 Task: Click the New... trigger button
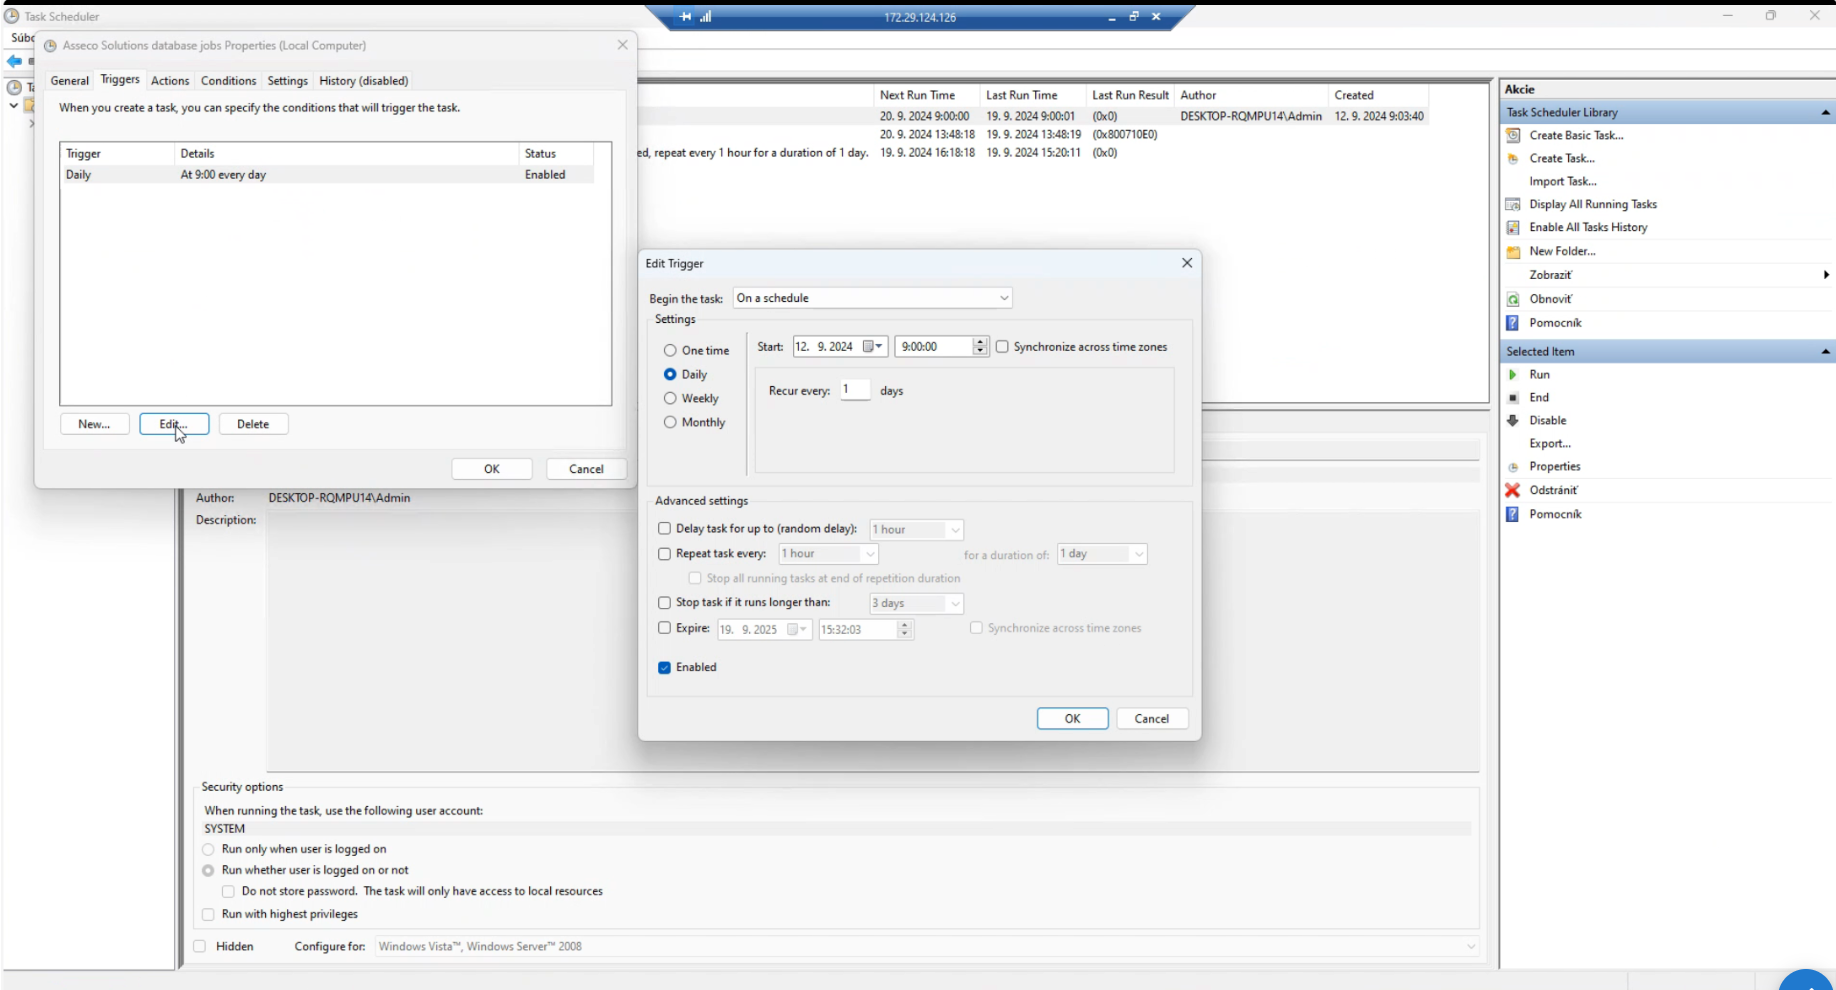94,424
